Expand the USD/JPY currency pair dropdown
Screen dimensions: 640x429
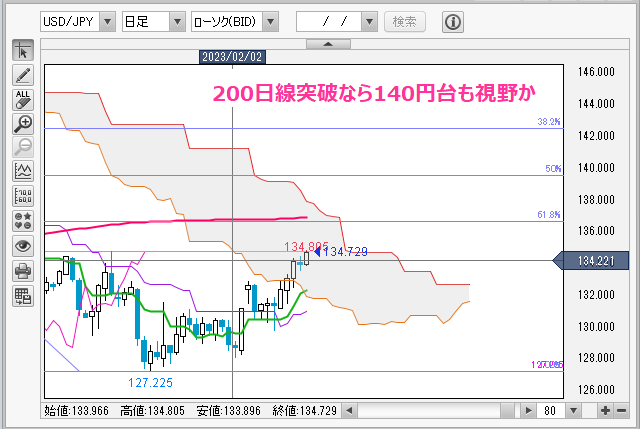click(107, 22)
